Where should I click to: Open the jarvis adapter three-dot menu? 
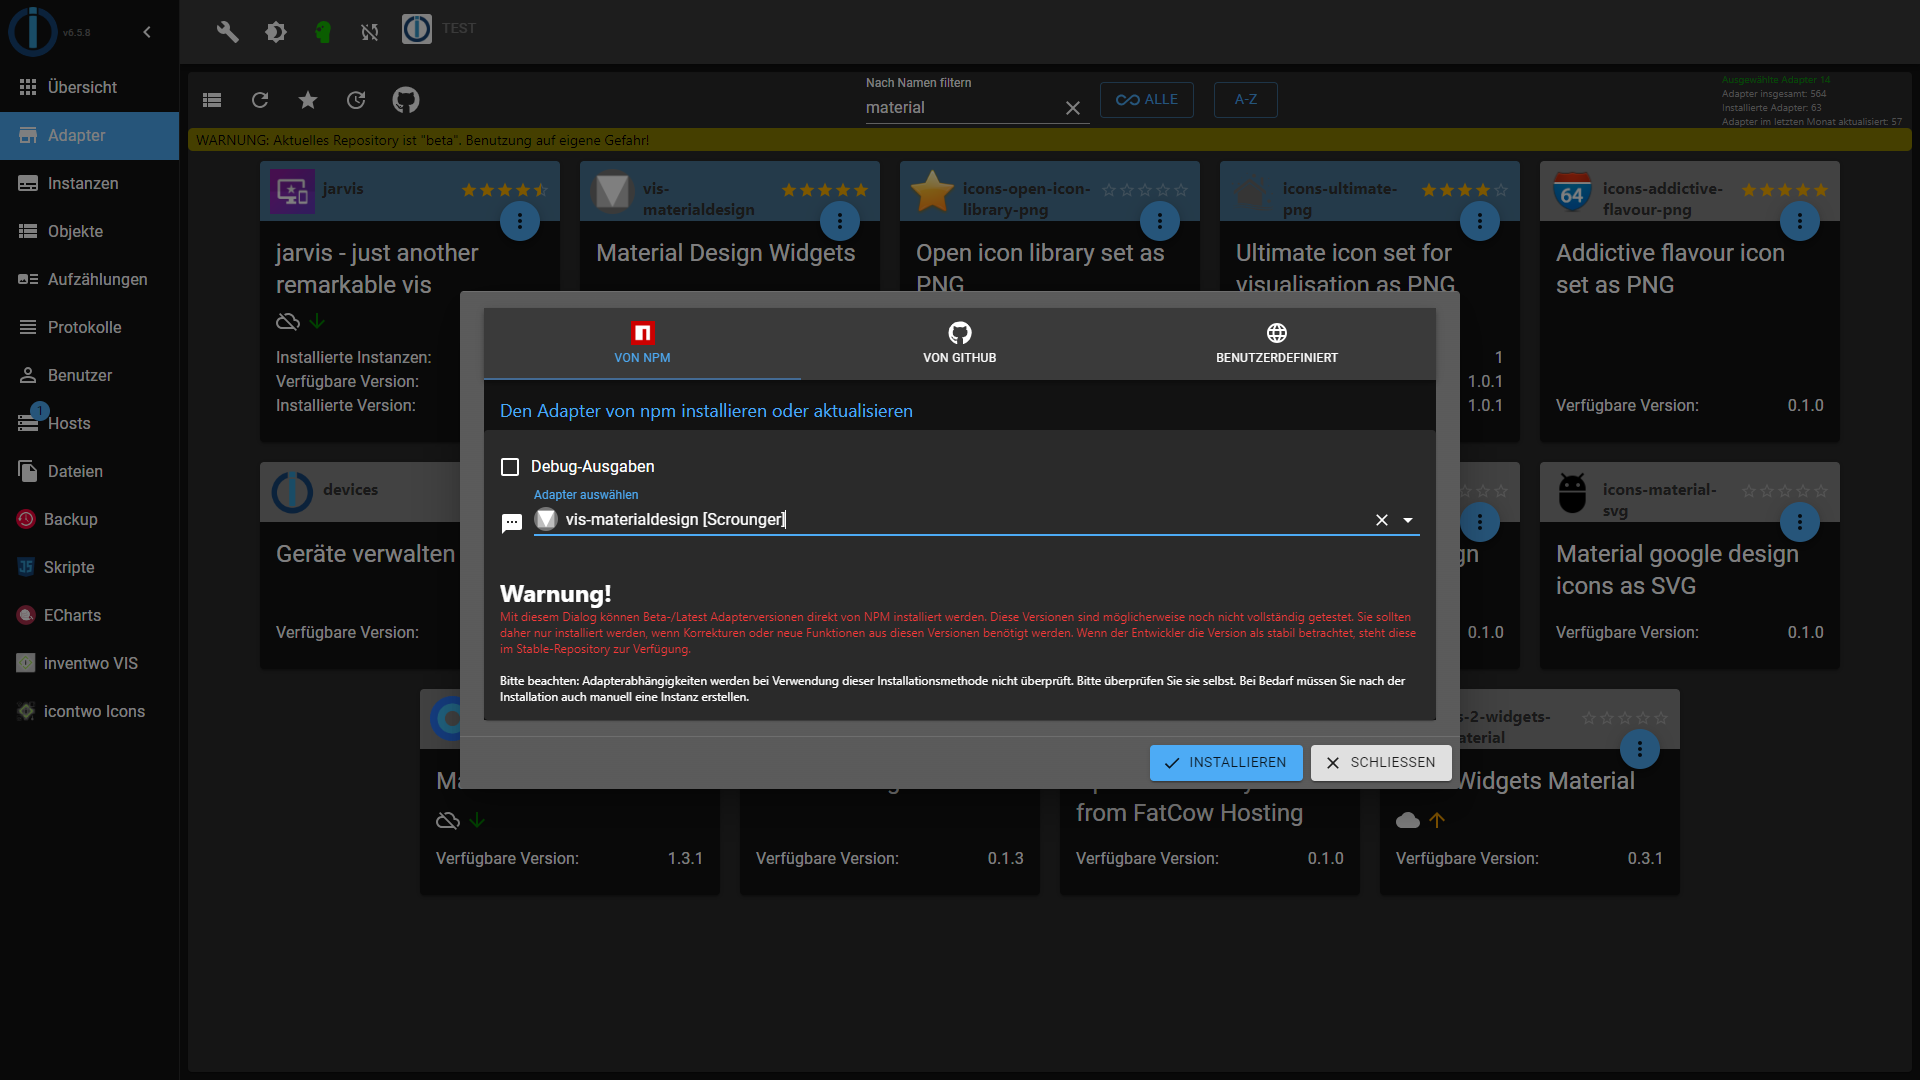[x=519, y=221]
